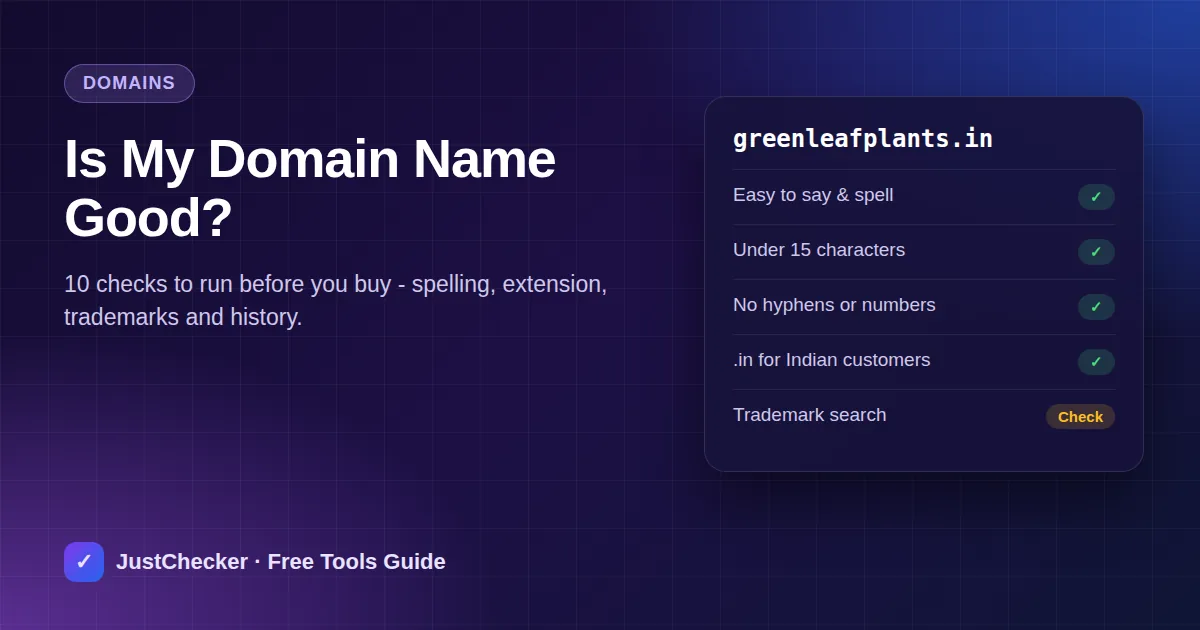Click the JustChecker · Free Tools Guide text
The height and width of the screenshot is (630, 1200).
pos(281,562)
